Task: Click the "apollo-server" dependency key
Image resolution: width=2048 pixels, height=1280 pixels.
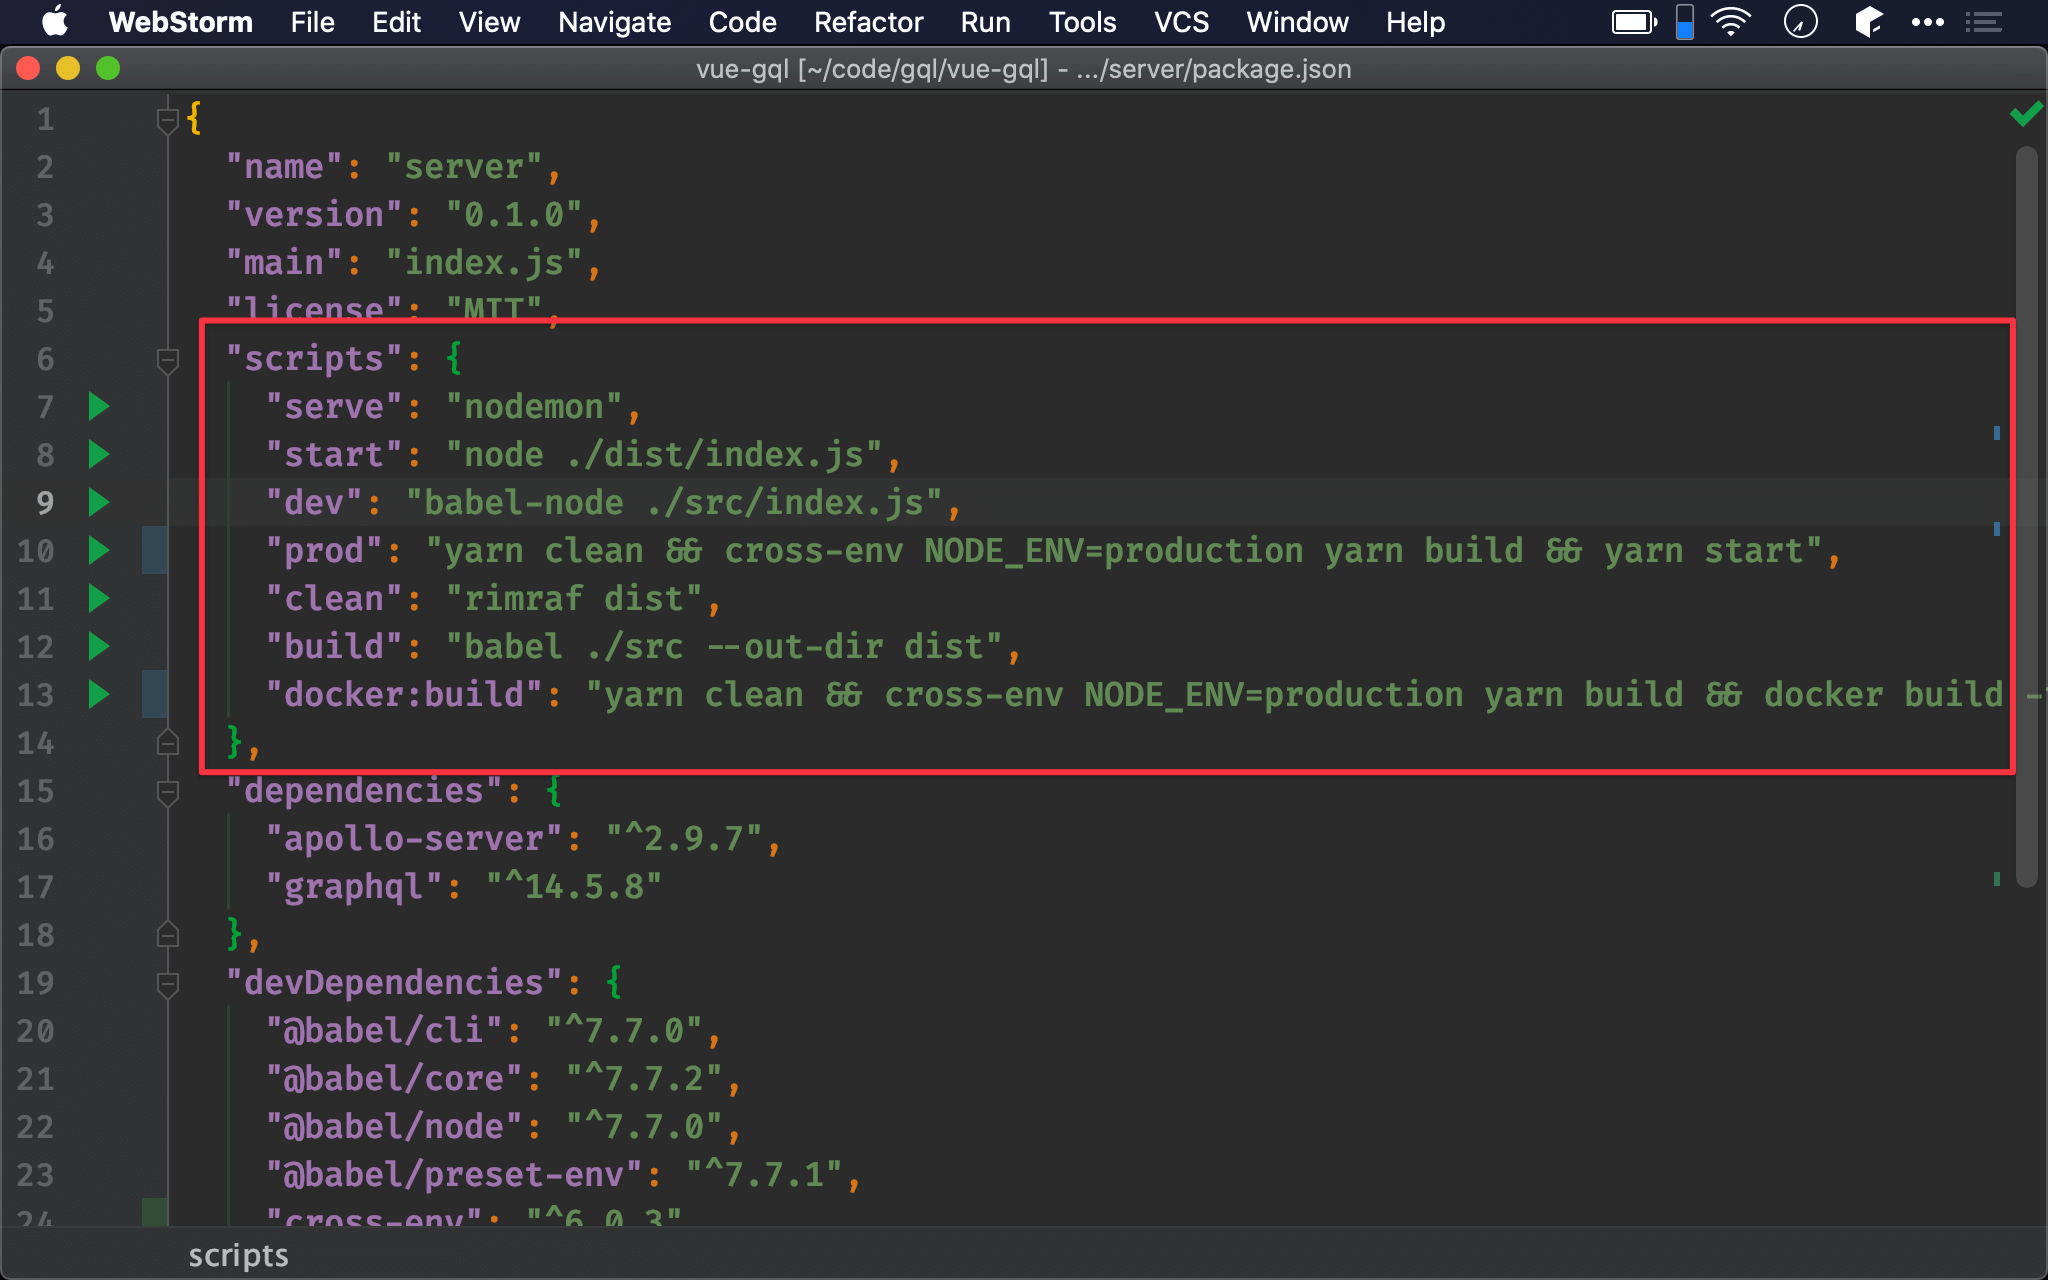Action: coord(415,839)
